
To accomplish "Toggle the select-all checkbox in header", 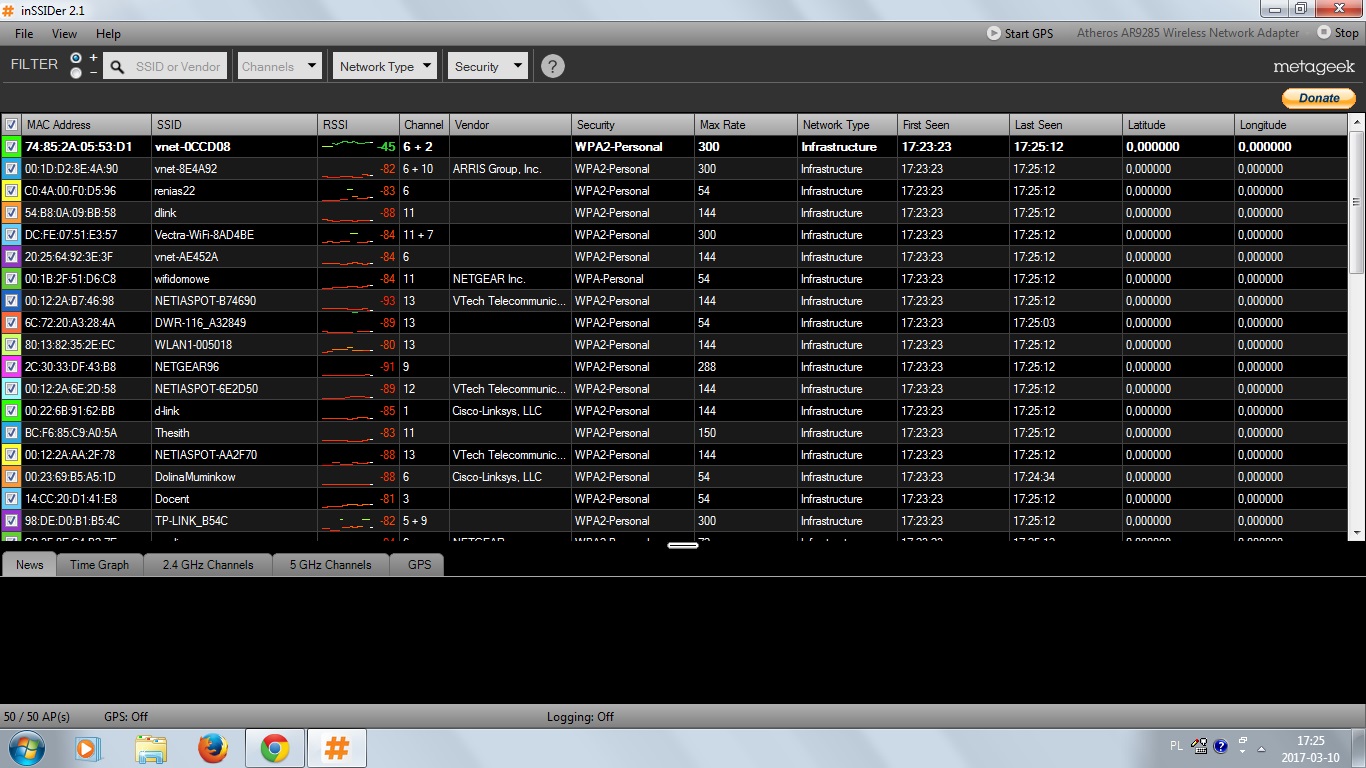I will coord(11,125).
